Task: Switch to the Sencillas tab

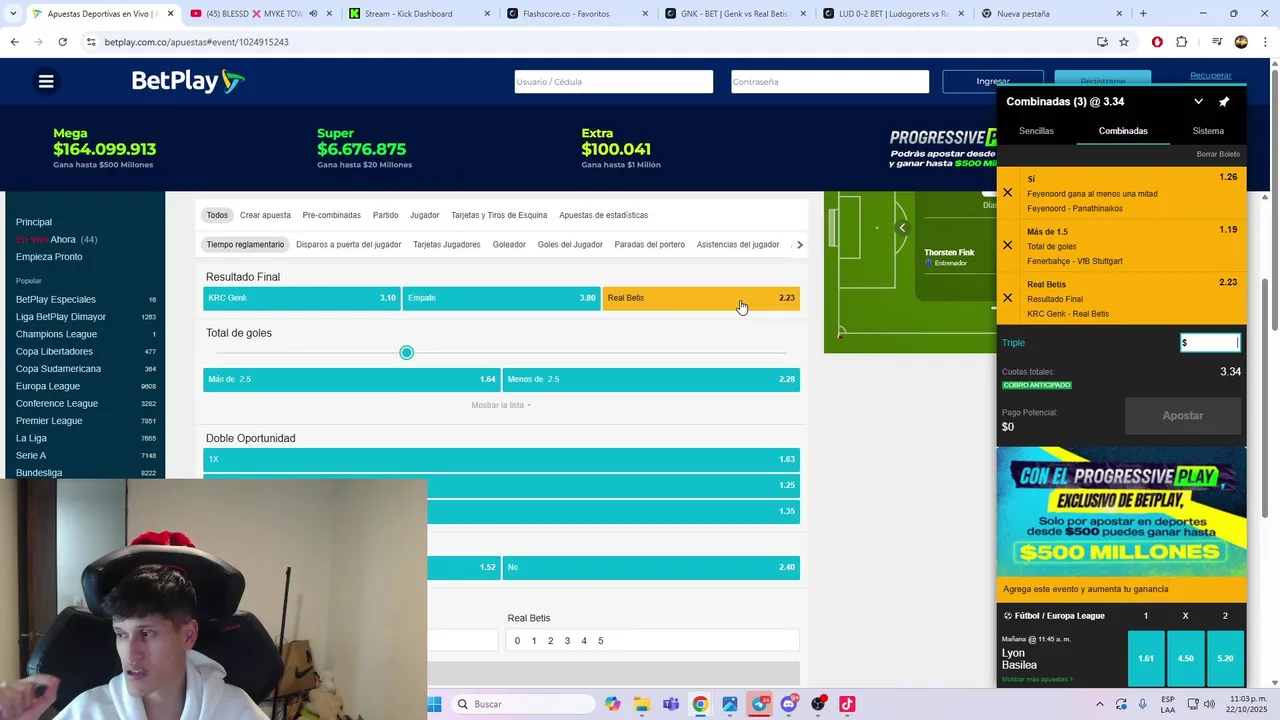Action: (x=1036, y=131)
